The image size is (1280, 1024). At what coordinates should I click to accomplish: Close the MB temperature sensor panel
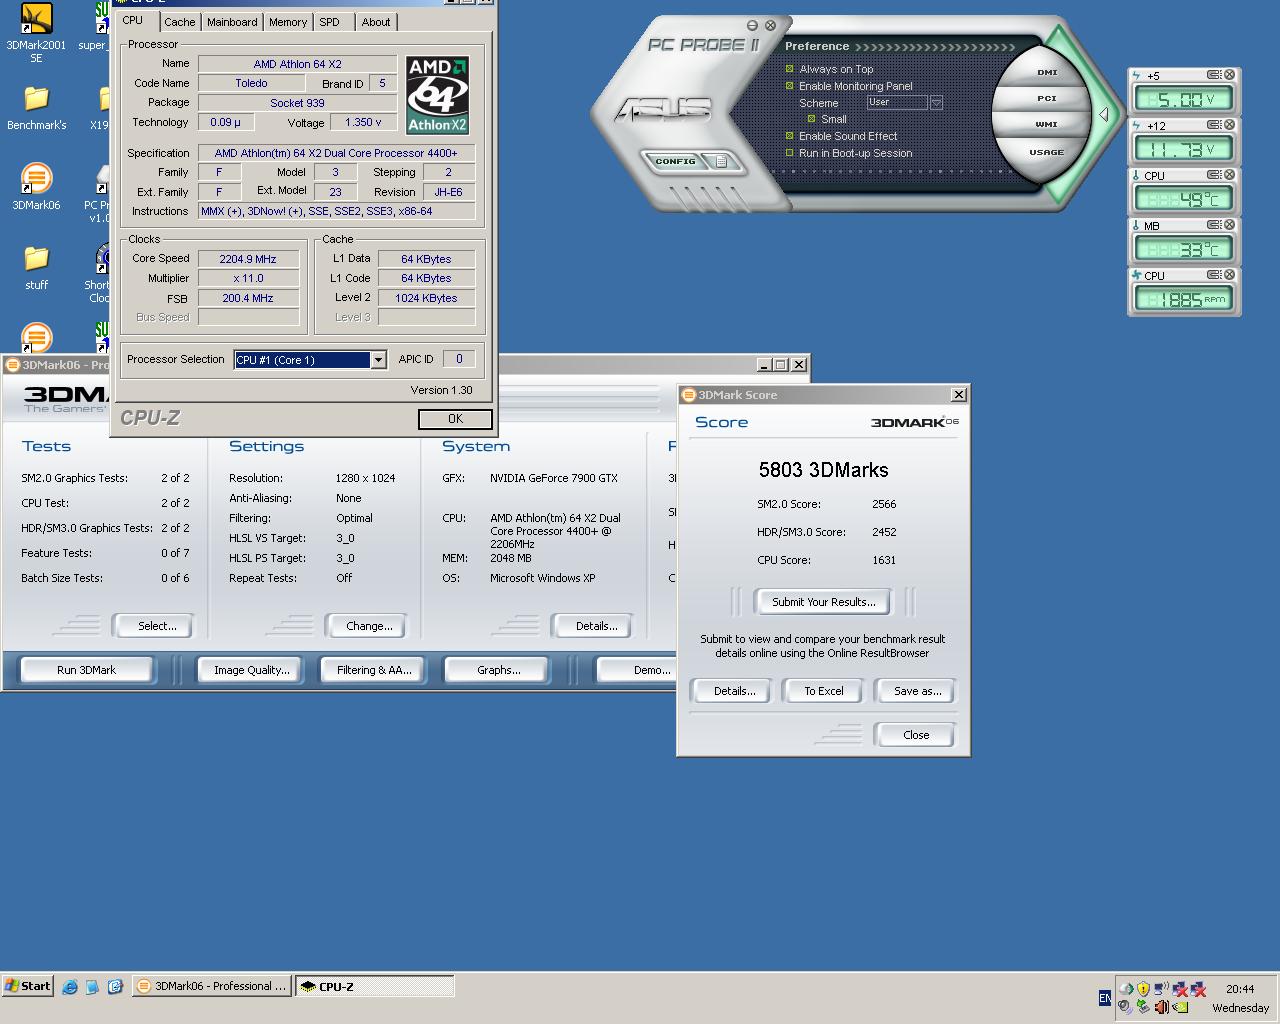1229,225
